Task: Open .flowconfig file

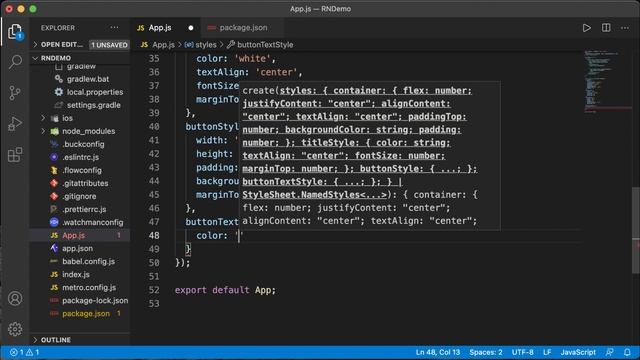Action: click(82, 170)
